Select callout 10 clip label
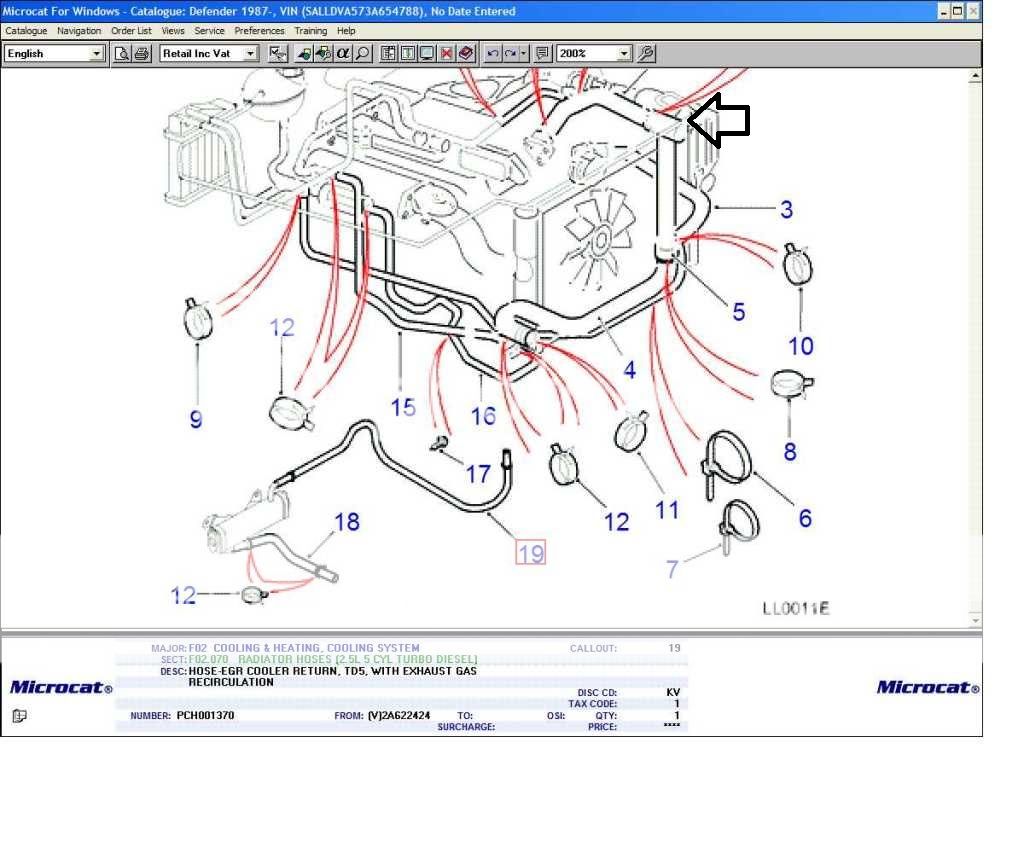 (x=801, y=346)
